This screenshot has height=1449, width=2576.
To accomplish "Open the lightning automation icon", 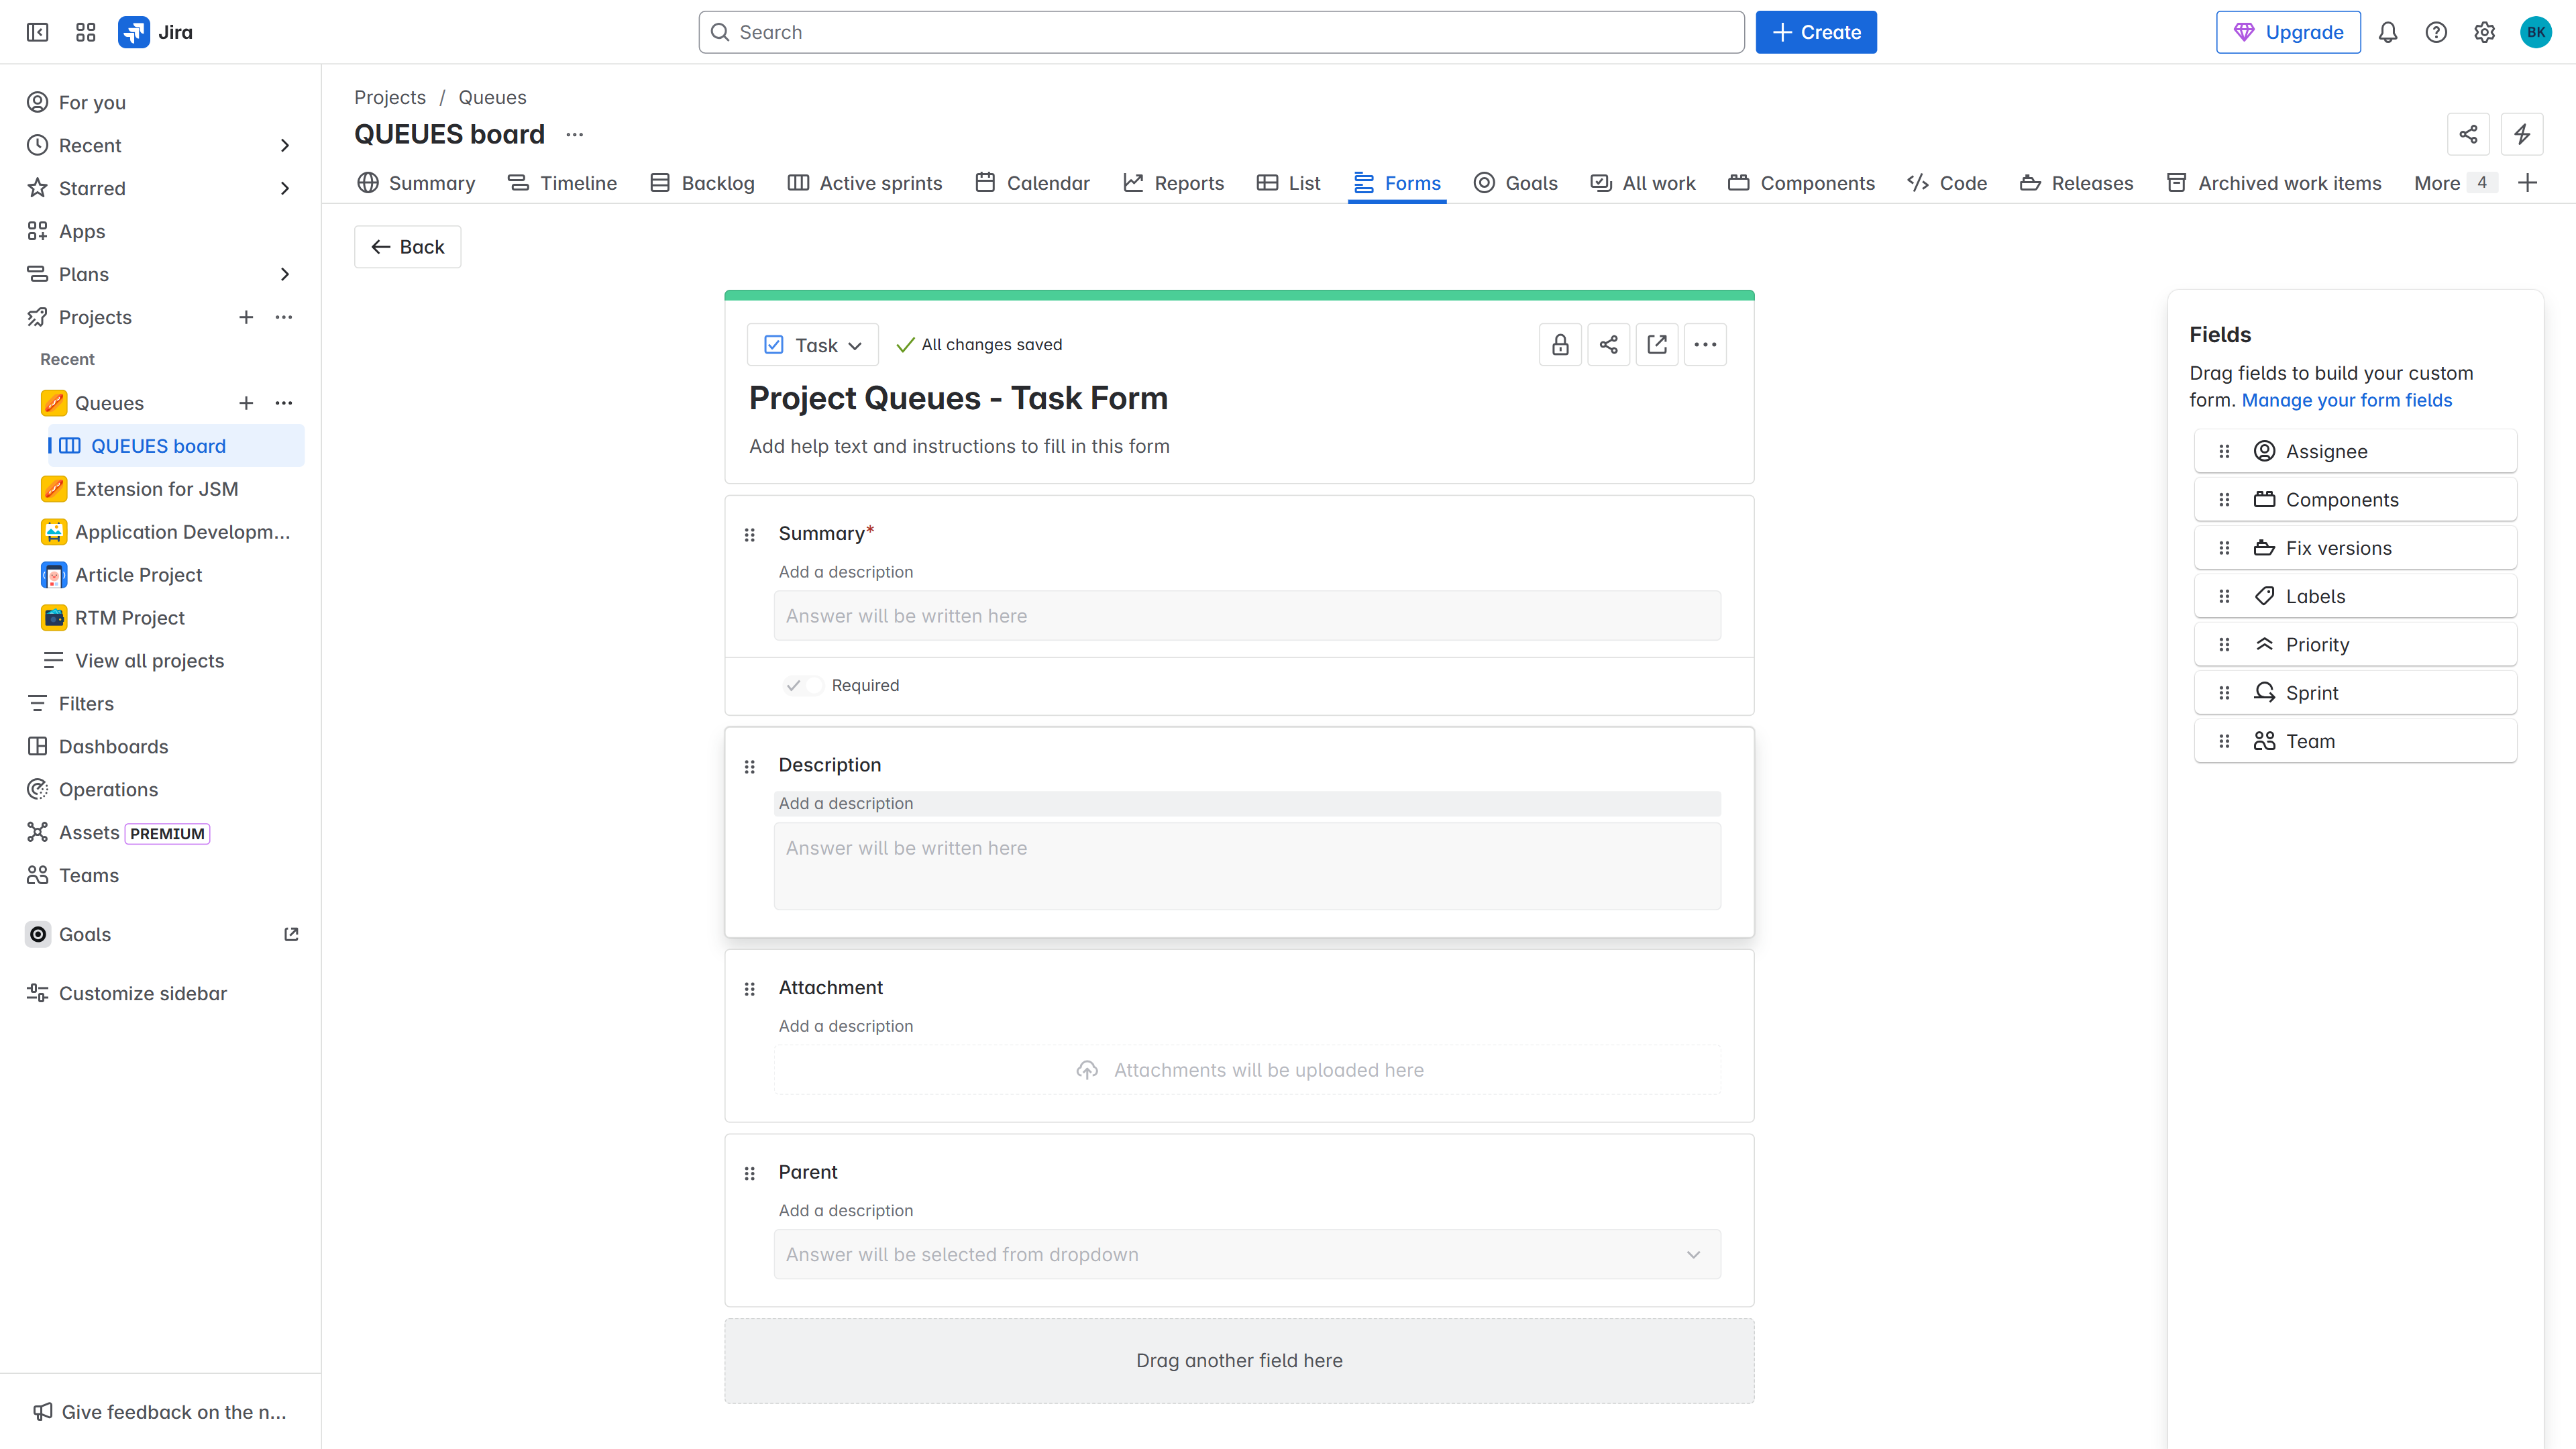I will point(2523,134).
